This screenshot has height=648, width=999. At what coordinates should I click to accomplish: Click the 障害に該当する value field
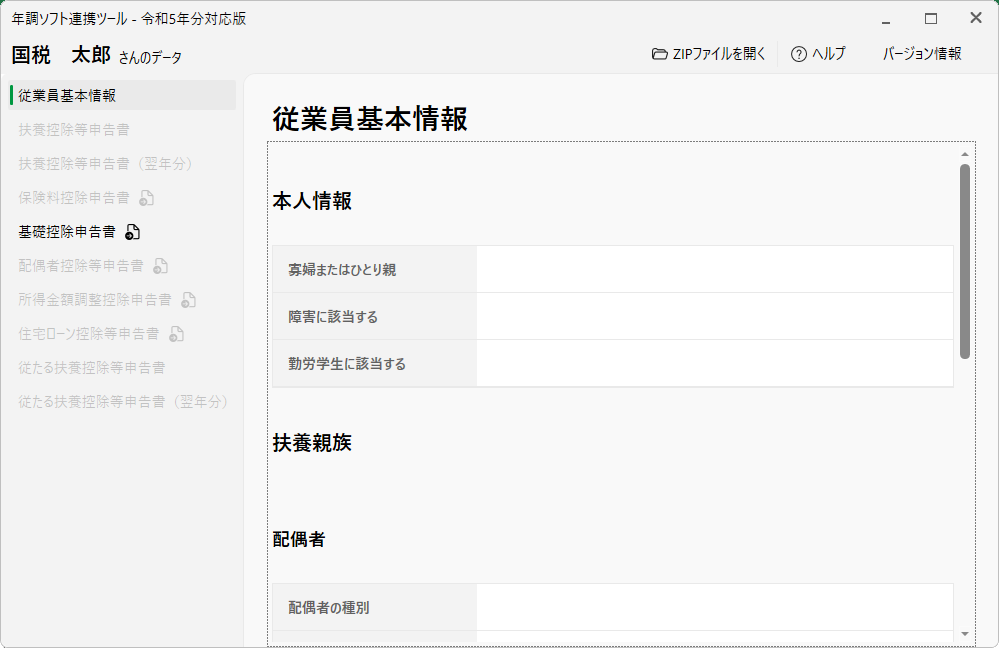(x=714, y=316)
